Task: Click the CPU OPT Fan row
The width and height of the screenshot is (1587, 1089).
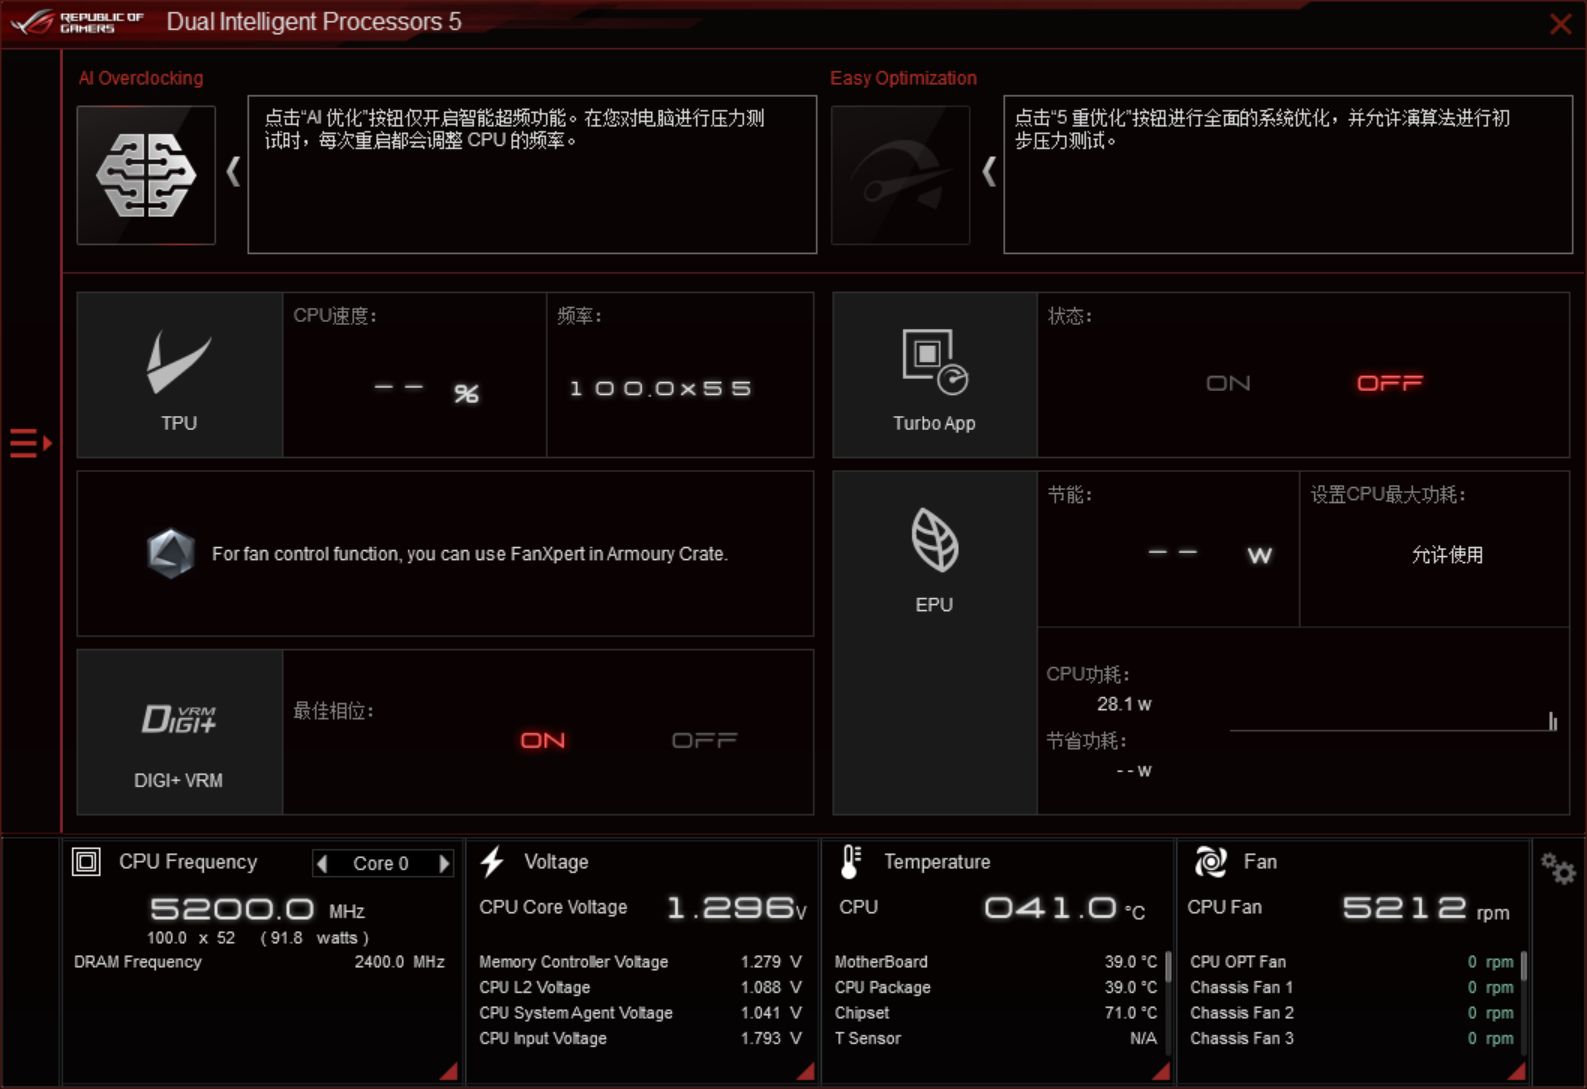Action: click(1352, 962)
